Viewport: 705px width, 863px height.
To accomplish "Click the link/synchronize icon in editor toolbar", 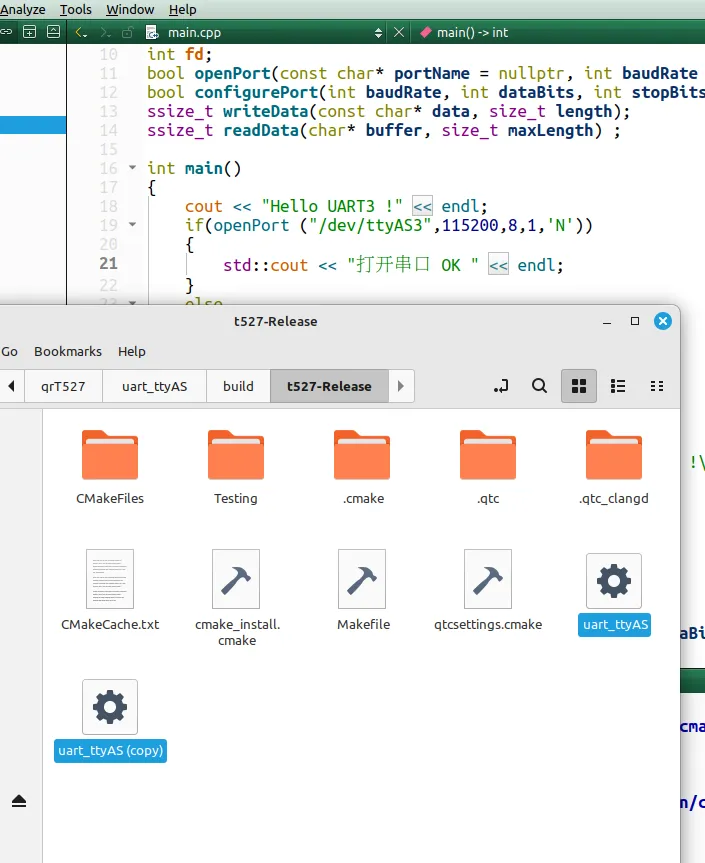I will point(6,32).
